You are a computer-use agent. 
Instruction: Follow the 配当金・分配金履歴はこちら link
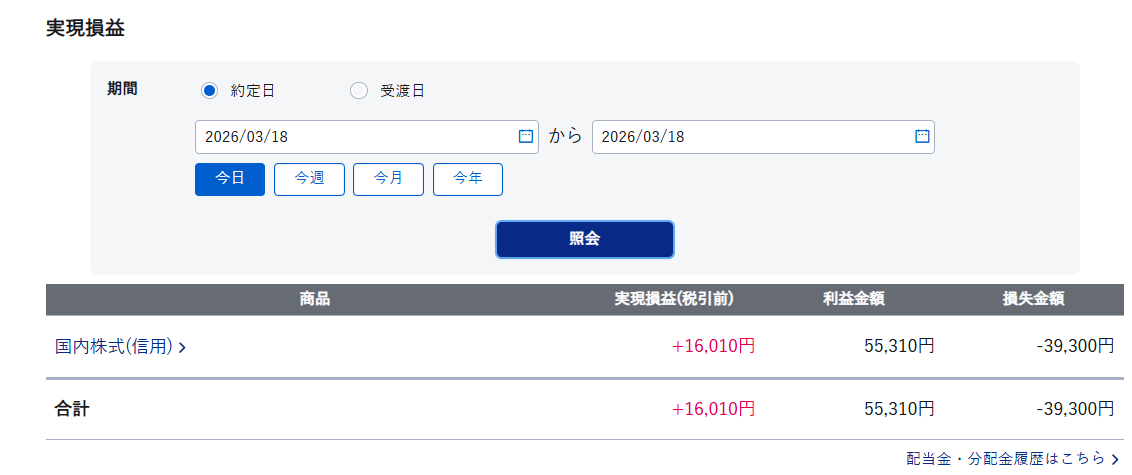(x=1005, y=459)
